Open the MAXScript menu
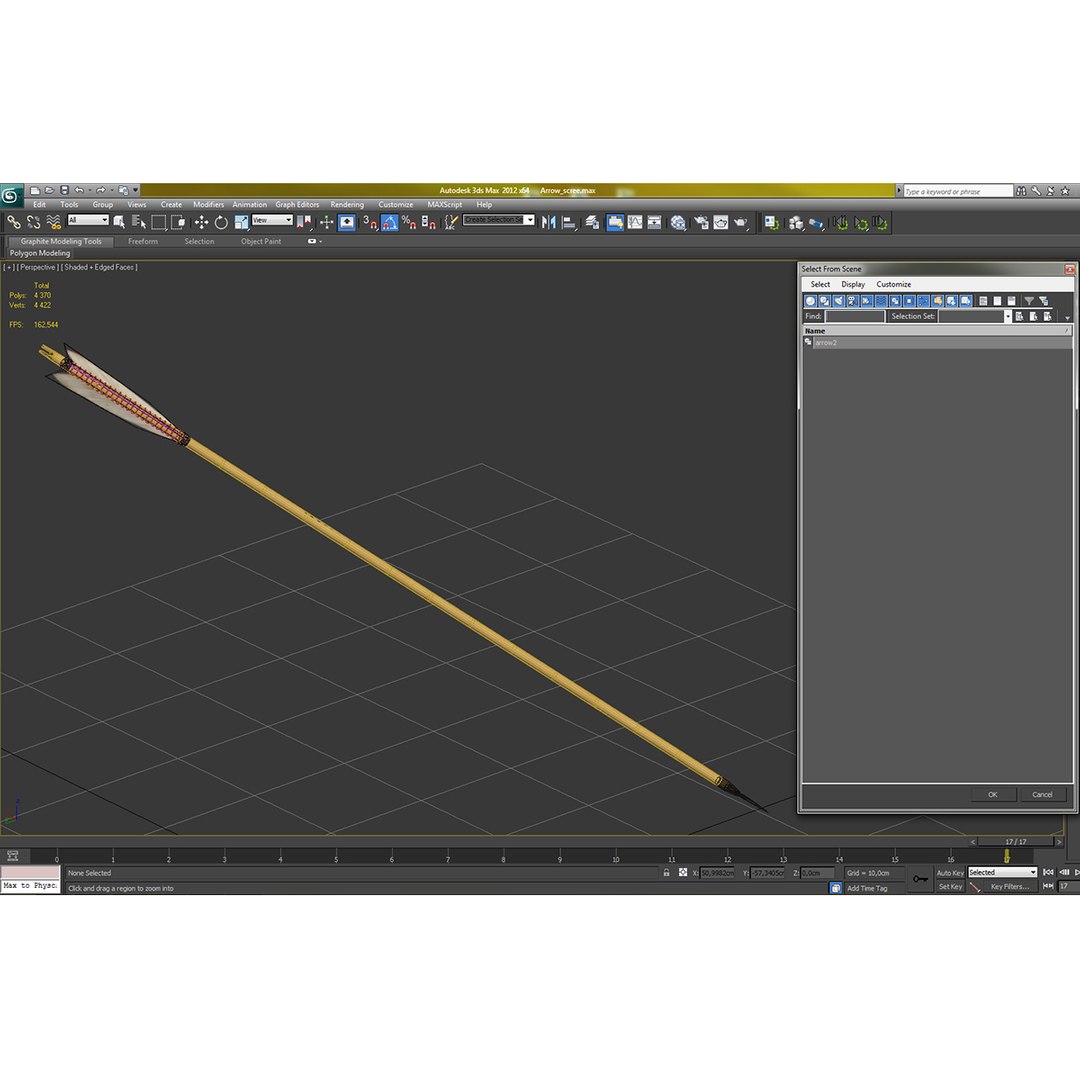1080x1080 pixels. [x=444, y=205]
